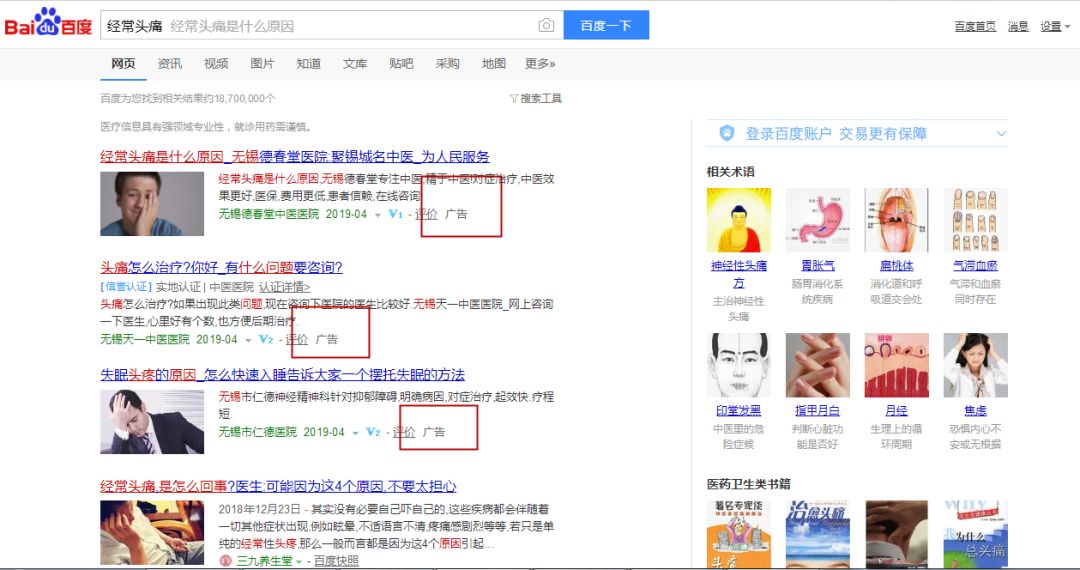Switch to 网页 tab
The image size is (1080, 570).
coord(123,63)
